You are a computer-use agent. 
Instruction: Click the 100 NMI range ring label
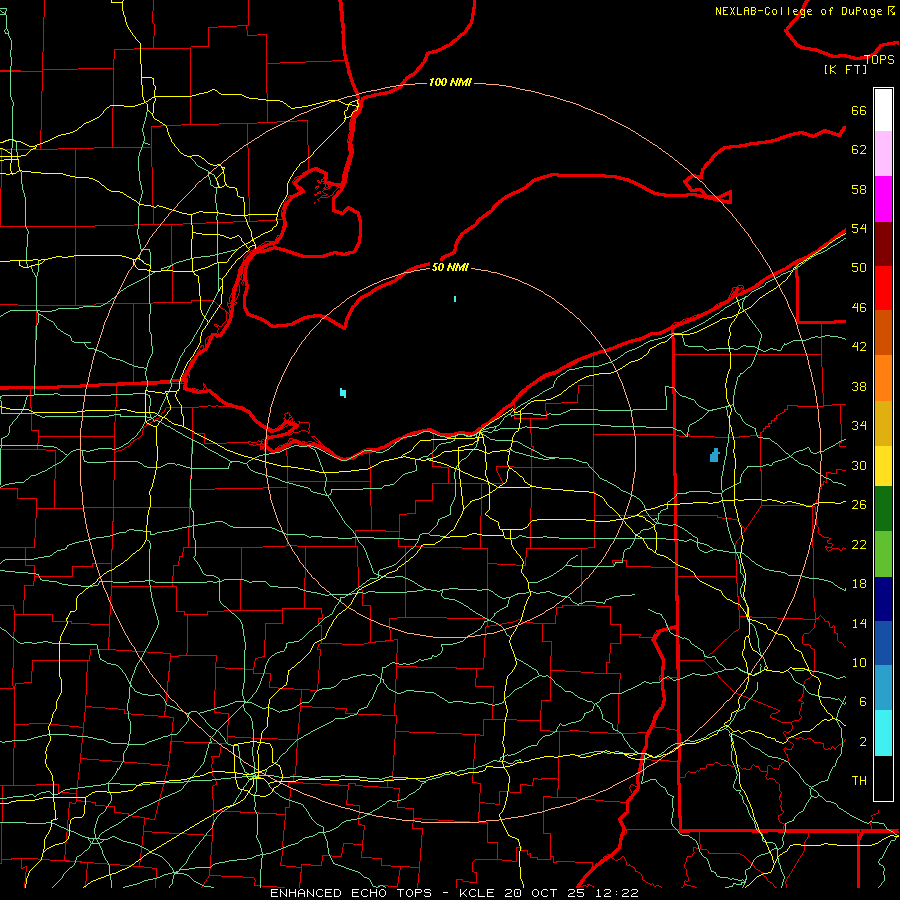(x=450, y=82)
